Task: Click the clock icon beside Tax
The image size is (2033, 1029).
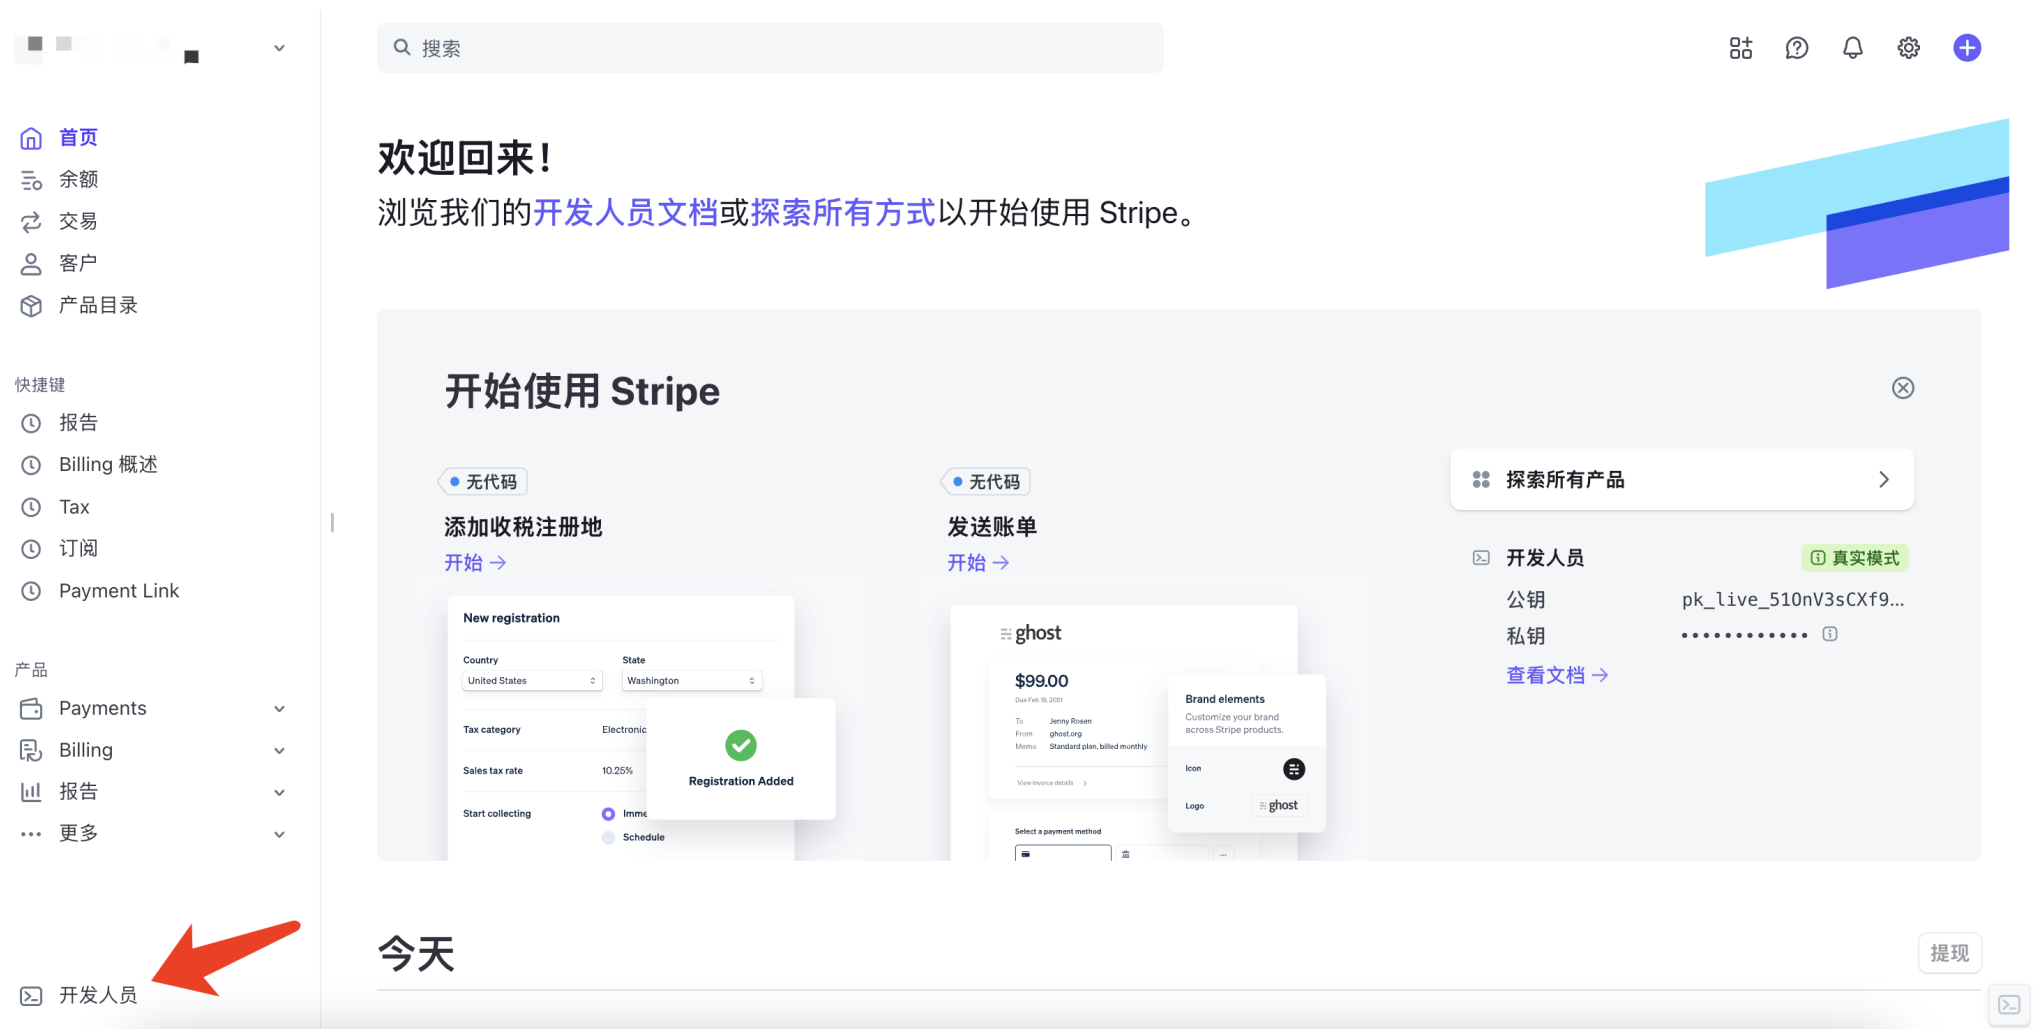Action: pos(31,507)
